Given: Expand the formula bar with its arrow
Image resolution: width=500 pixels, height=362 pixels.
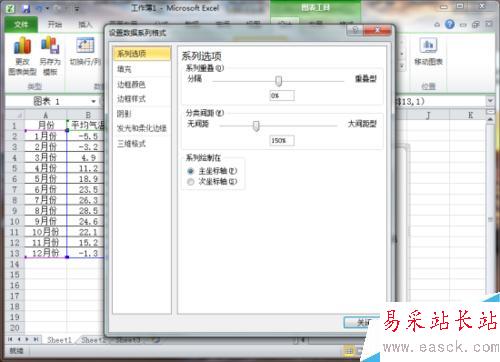Looking at the screenshot, I should pyautogui.click(x=490, y=100).
